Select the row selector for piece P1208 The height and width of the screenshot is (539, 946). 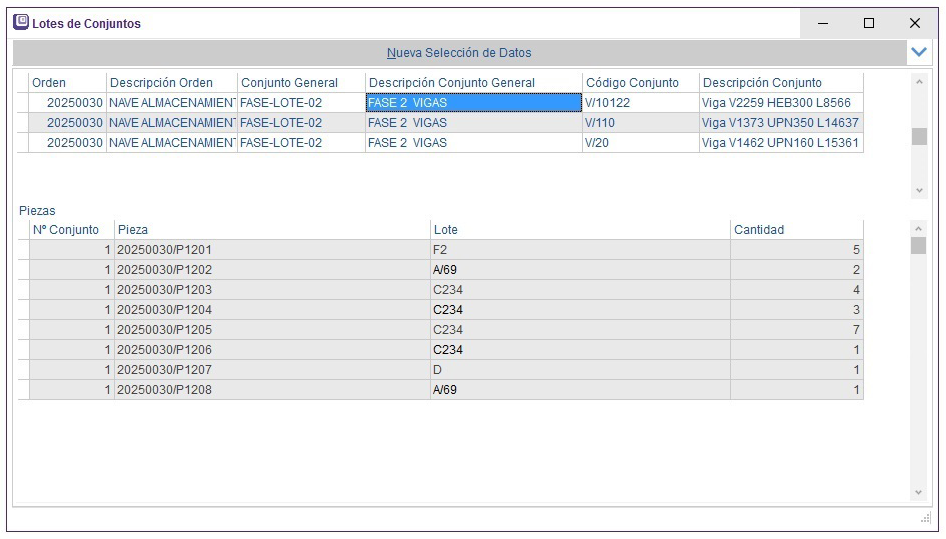coord(23,390)
